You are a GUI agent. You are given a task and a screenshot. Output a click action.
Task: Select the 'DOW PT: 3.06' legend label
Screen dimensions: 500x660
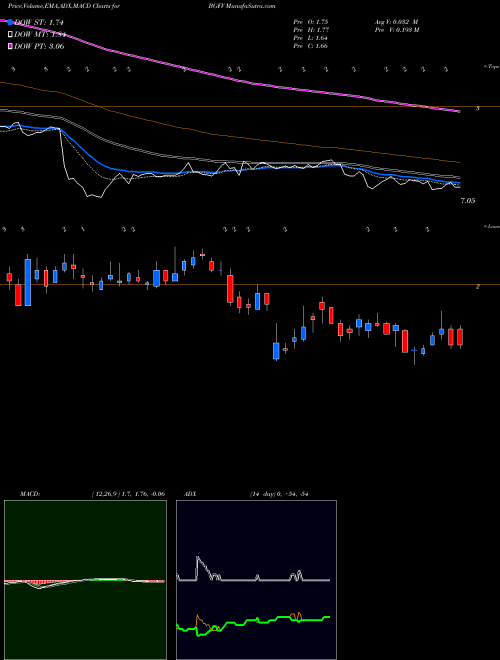pyautogui.click(x=39, y=47)
